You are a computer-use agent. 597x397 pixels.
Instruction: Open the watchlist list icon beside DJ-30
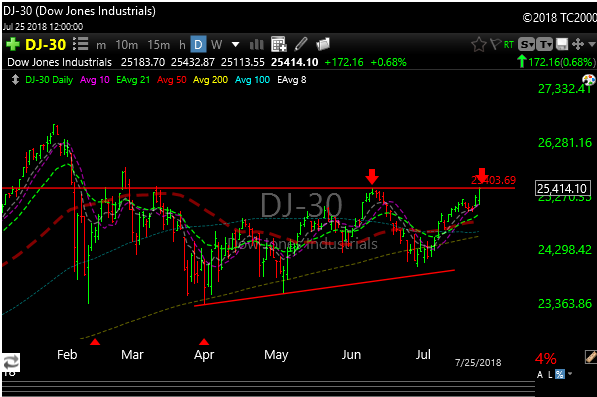(80, 44)
